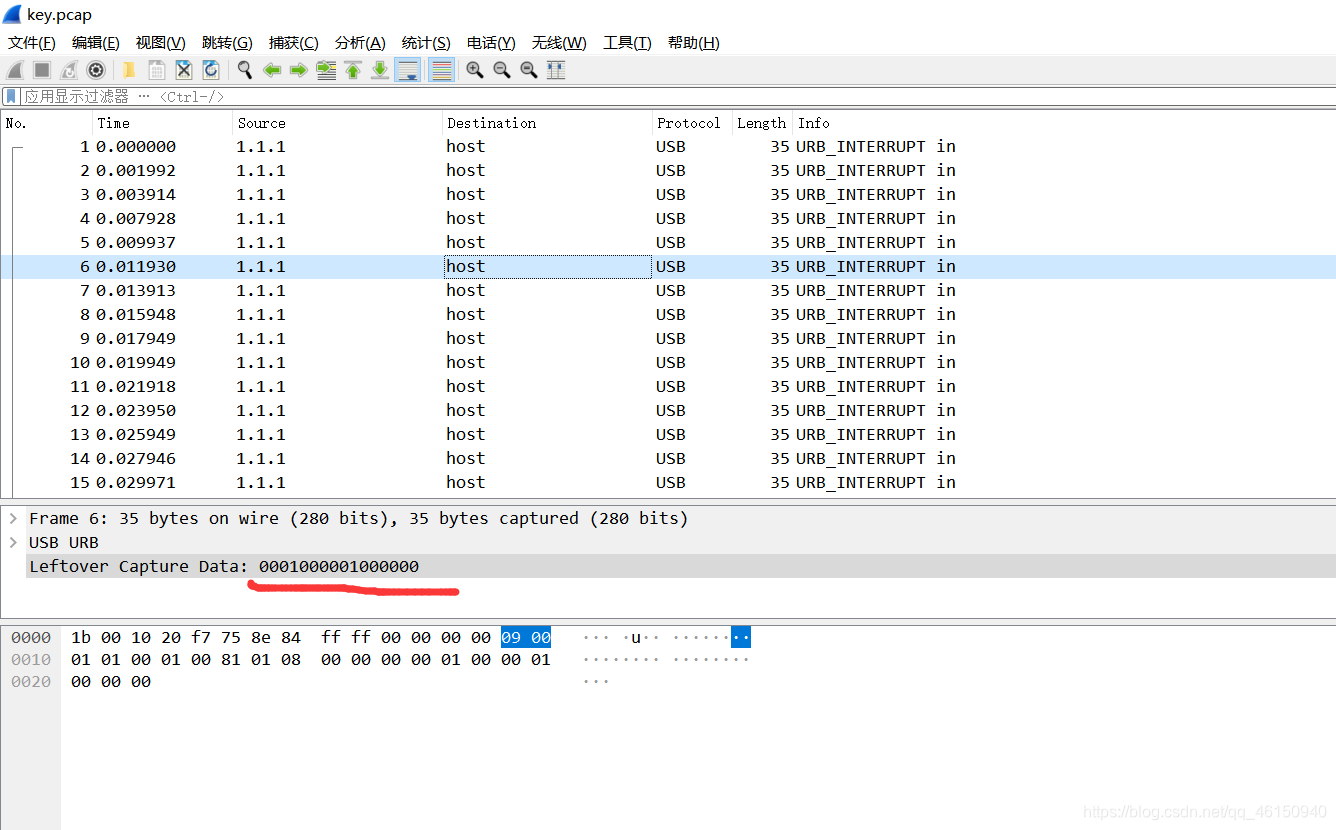Sort by the No. column header

(x=47, y=123)
